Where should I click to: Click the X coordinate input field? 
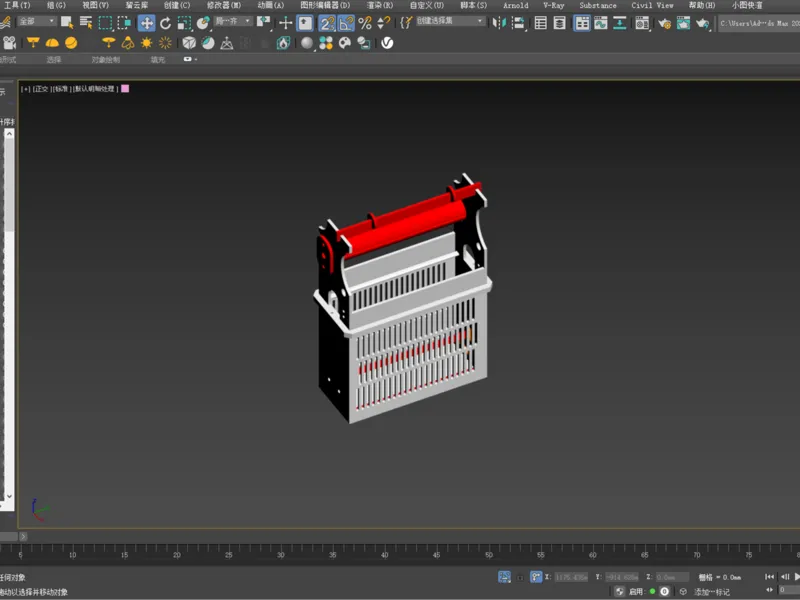pyautogui.click(x=571, y=577)
